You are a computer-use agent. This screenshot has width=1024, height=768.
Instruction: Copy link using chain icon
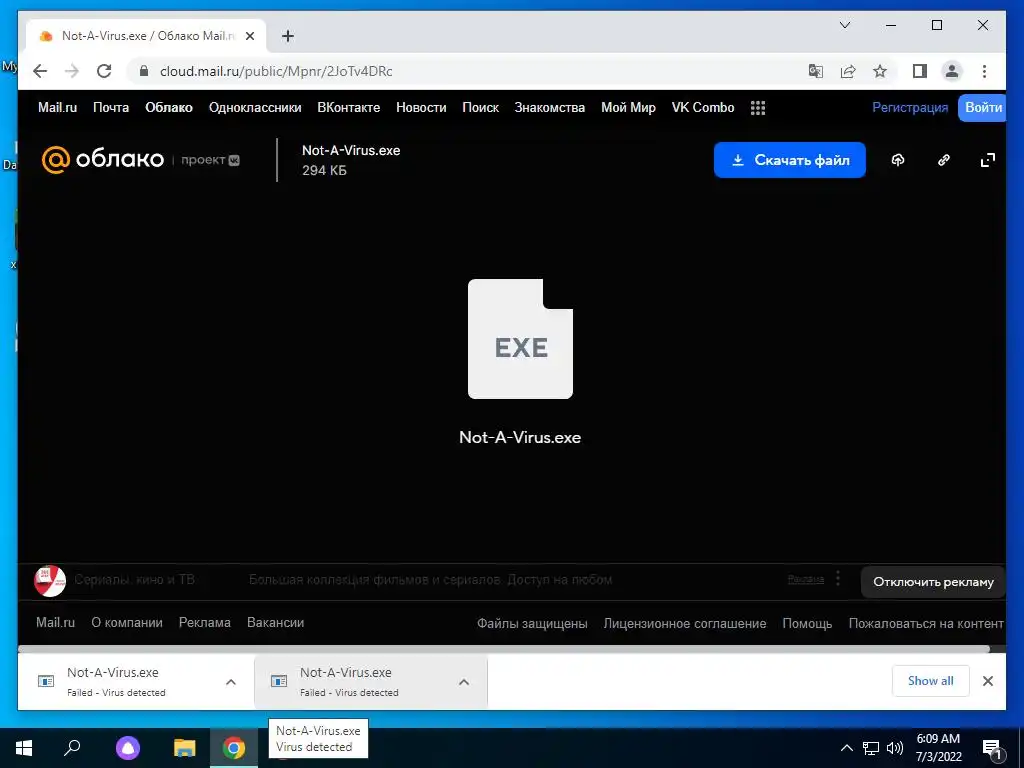944,160
